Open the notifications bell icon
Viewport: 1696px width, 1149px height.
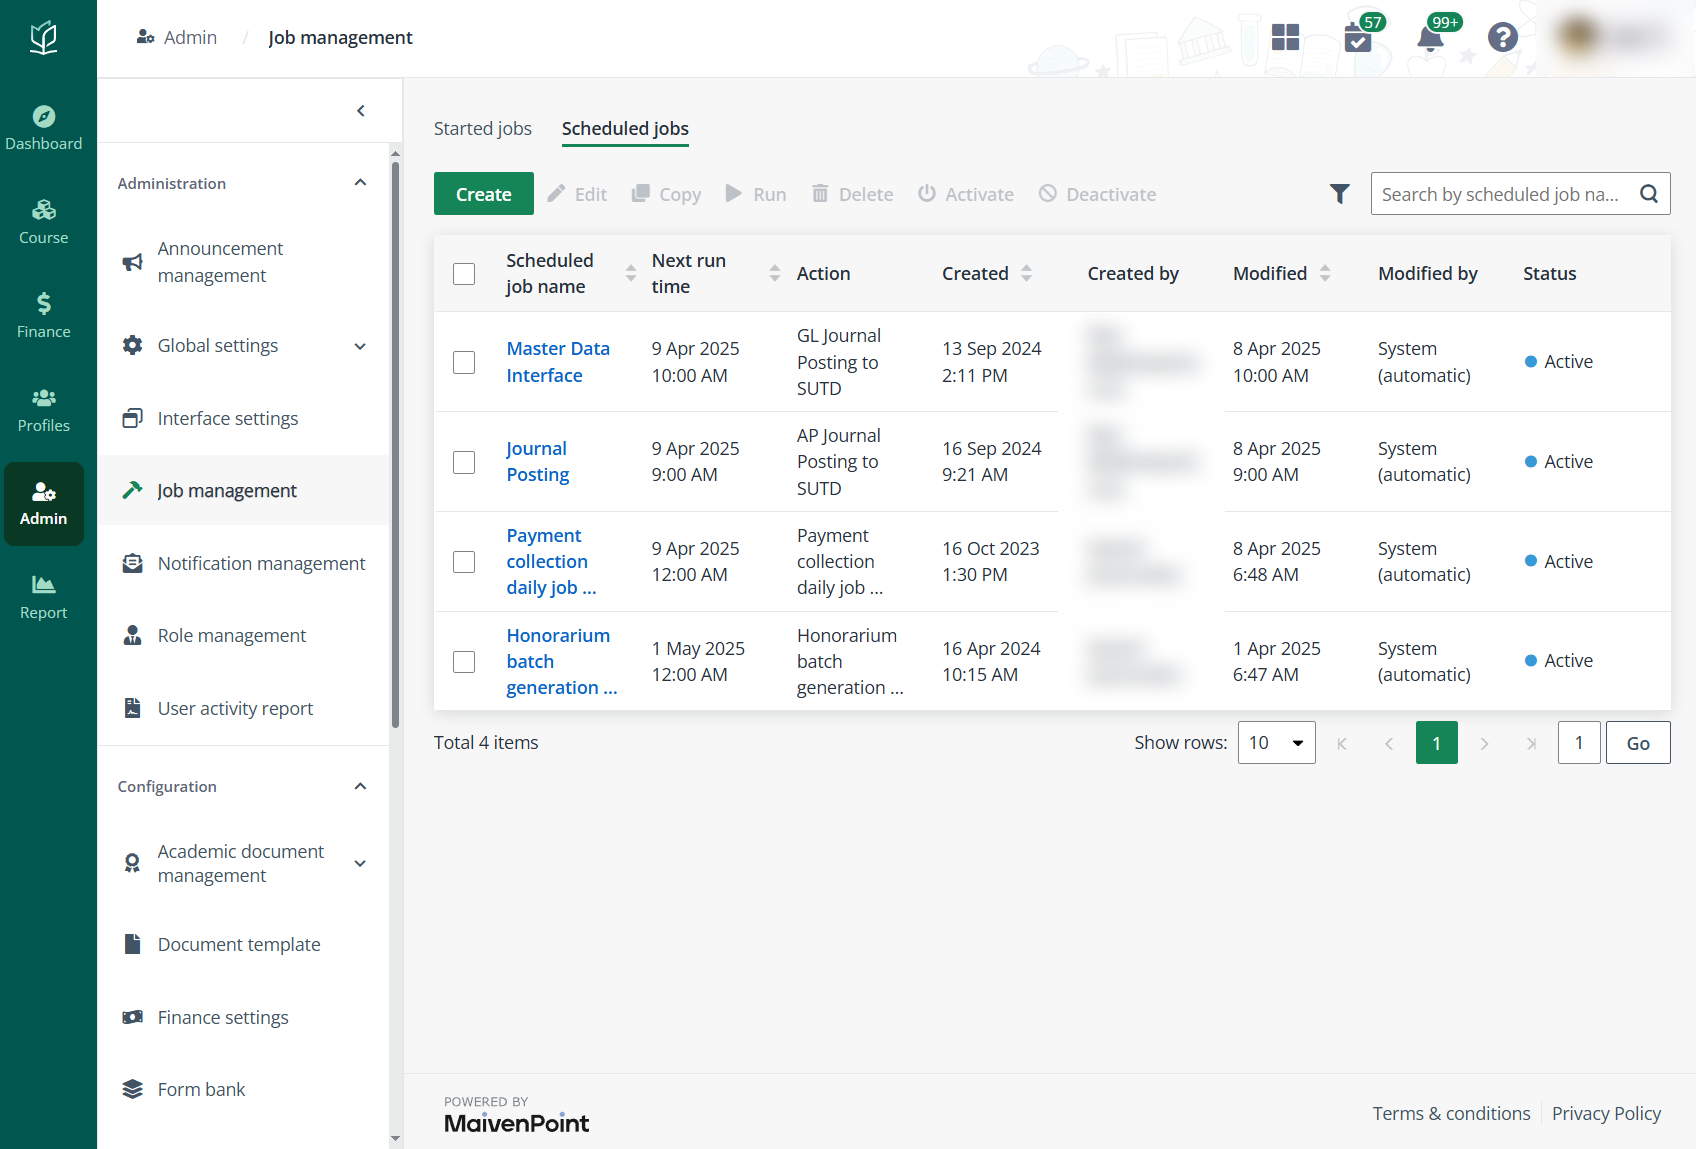tap(1430, 38)
